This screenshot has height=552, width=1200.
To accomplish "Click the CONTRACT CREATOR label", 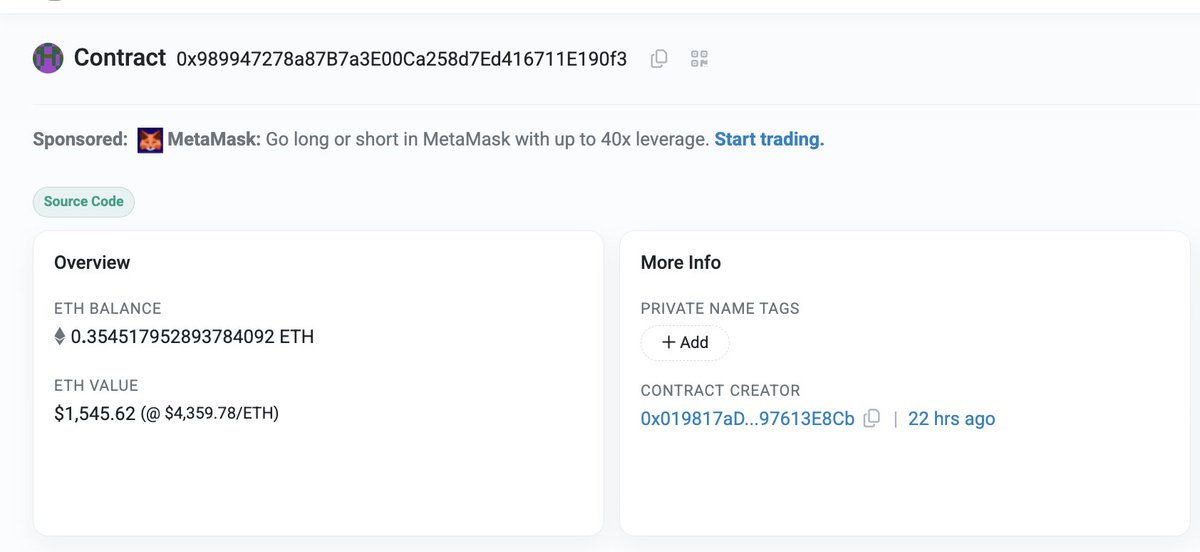I will tap(721, 390).
